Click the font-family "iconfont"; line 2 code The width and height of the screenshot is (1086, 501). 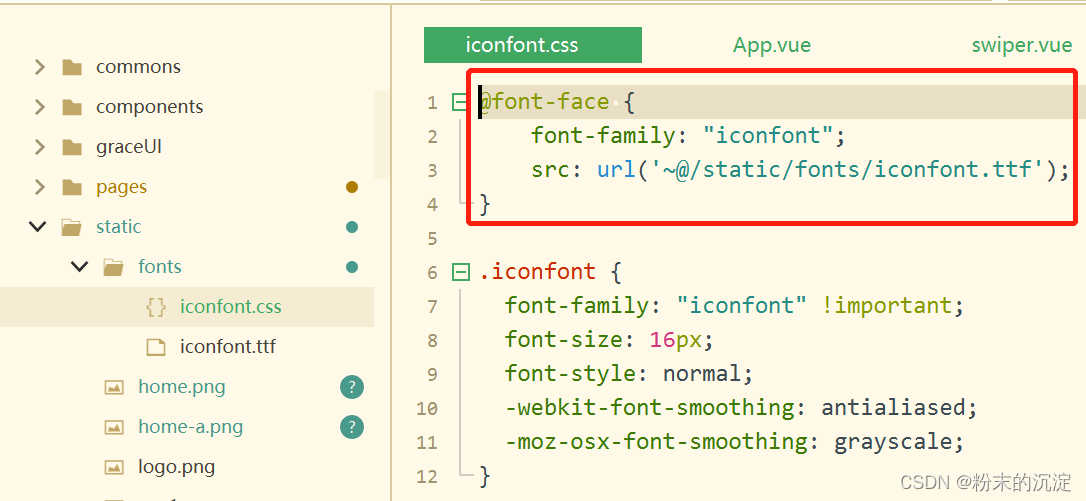688,136
